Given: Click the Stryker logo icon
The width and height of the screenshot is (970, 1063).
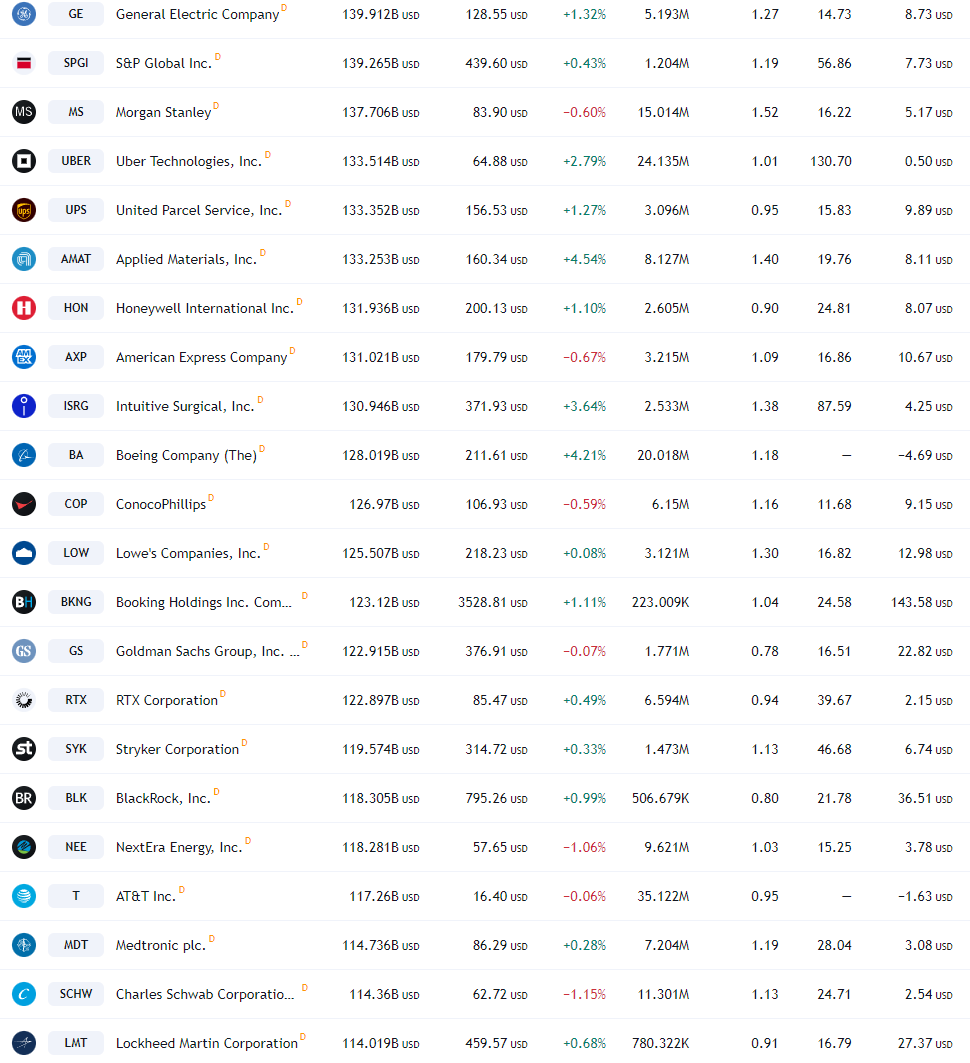Looking at the screenshot, I should pos(24,749).
